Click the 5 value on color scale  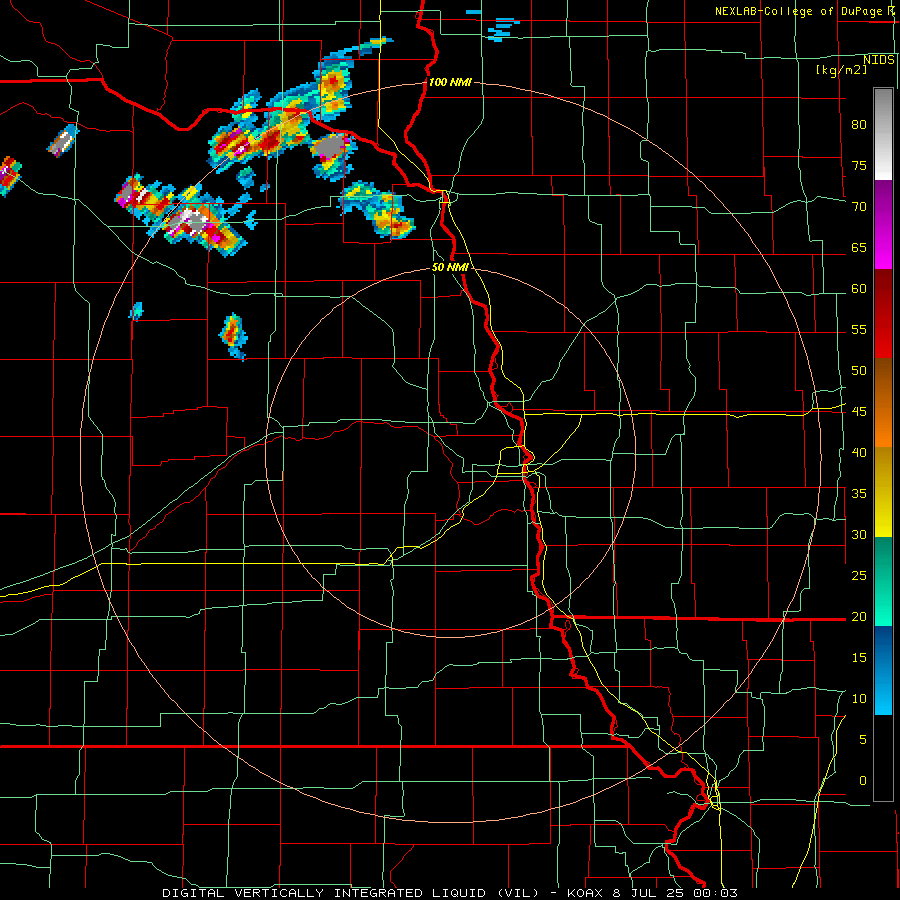pos(863,740)
